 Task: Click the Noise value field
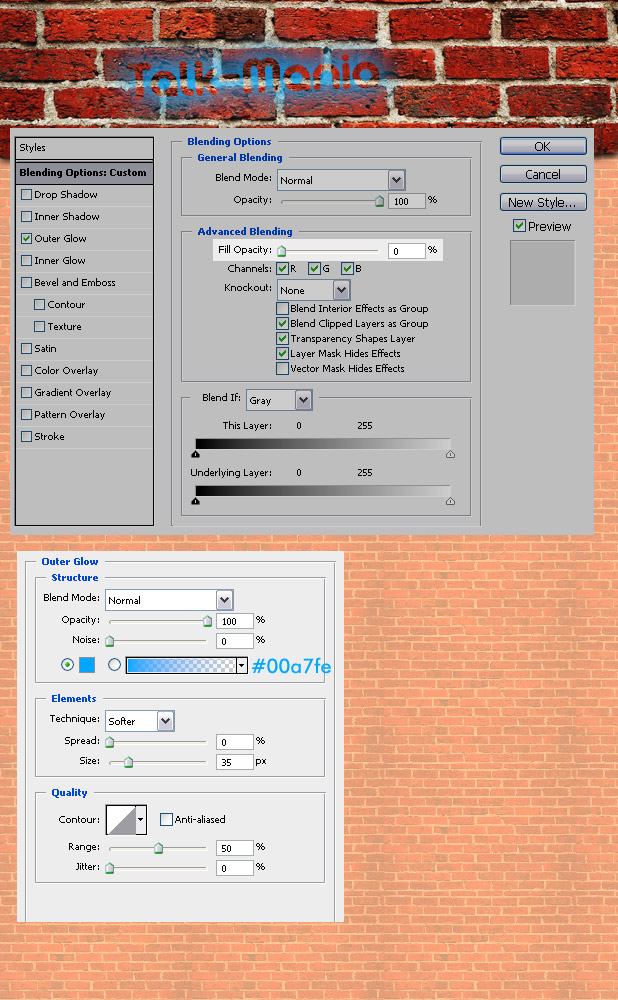click(235, 641)
